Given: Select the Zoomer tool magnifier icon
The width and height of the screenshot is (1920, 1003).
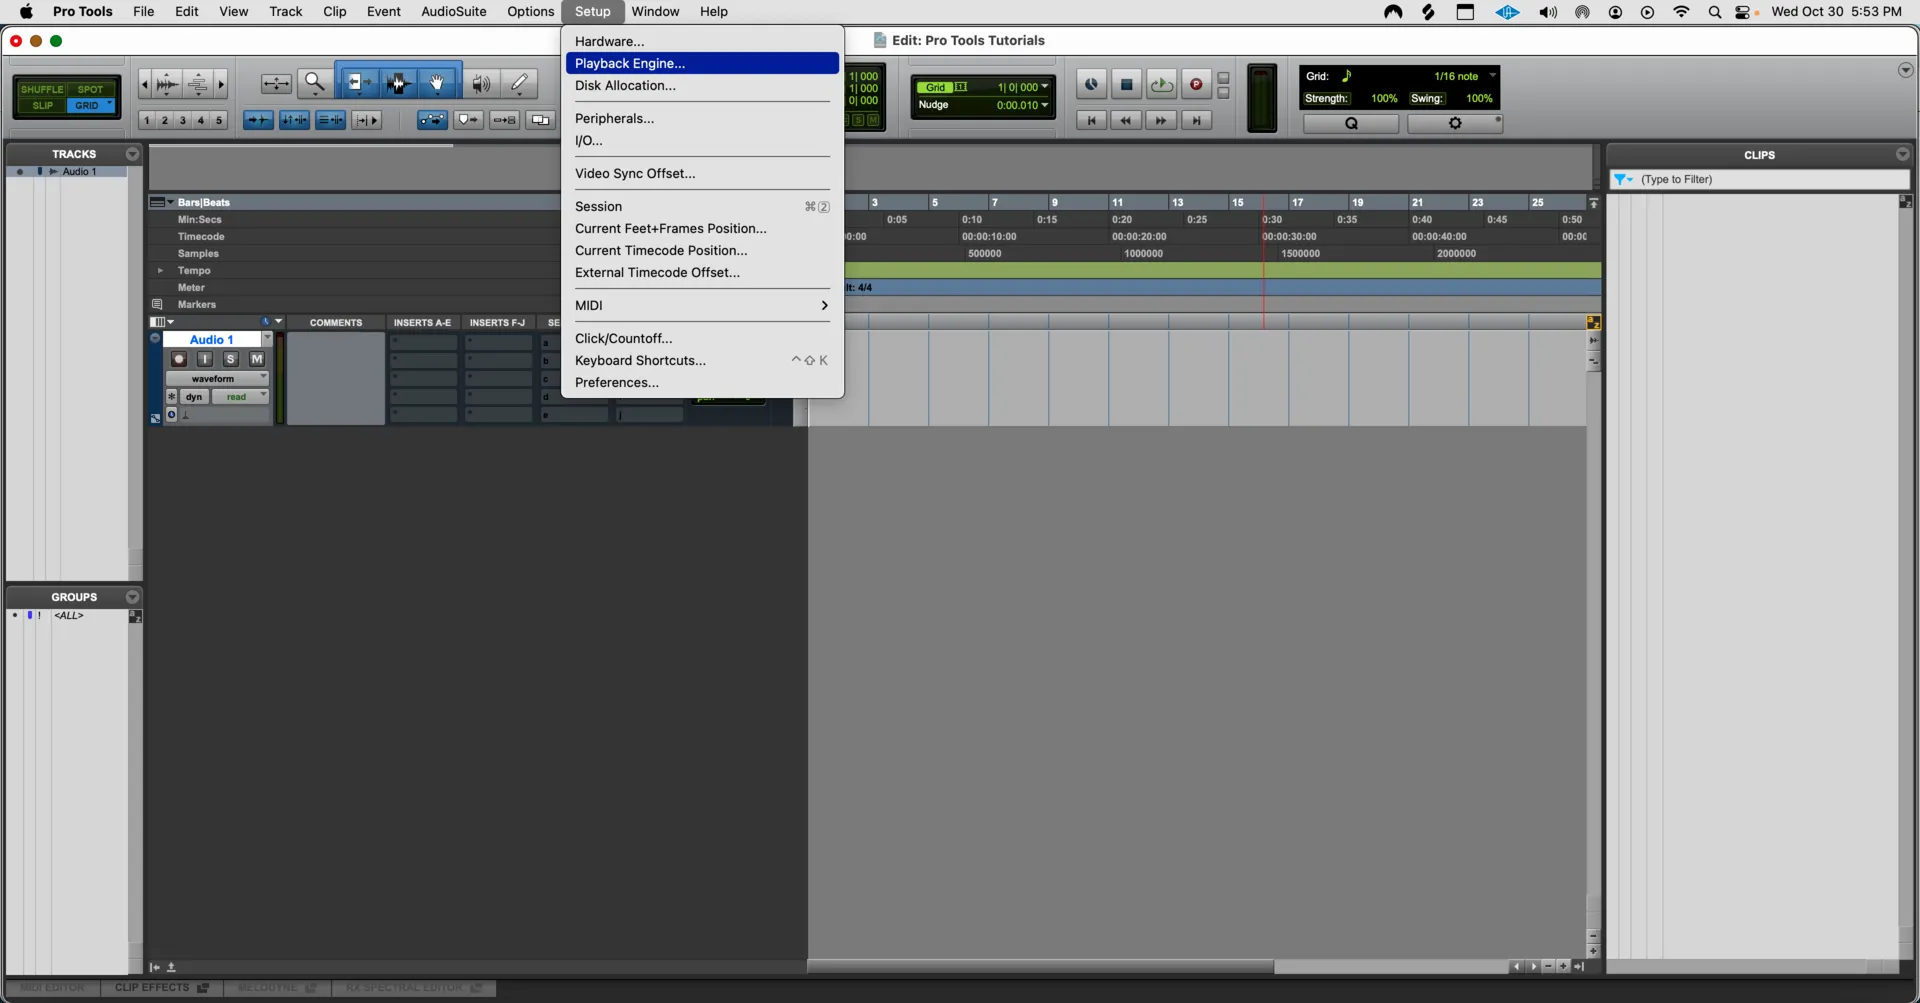Looking at the screenshot, I should (x=315, y=83).
